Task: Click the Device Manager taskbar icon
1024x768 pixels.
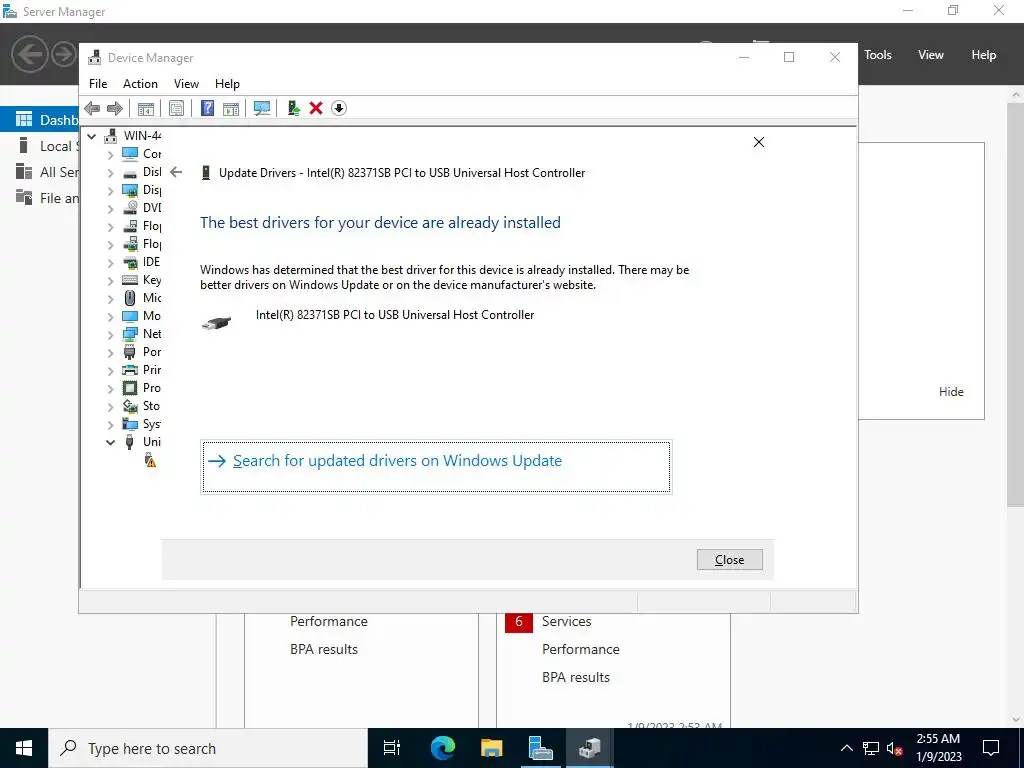Action: [589, 748]
